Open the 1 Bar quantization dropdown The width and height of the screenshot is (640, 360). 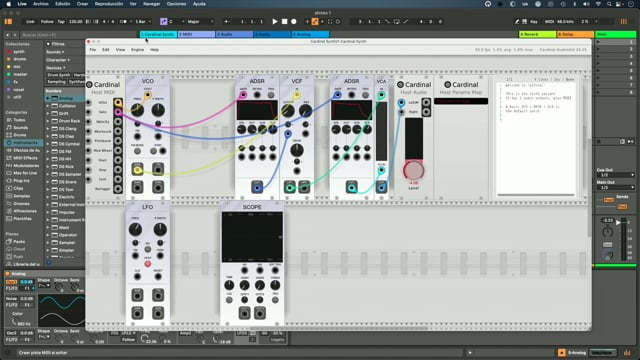click(x=143, y=21)
